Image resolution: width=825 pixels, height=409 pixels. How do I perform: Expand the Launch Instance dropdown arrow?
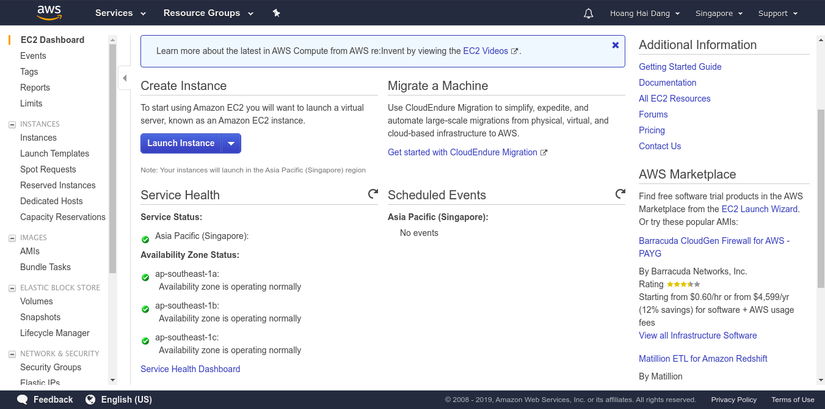point(232,143)
